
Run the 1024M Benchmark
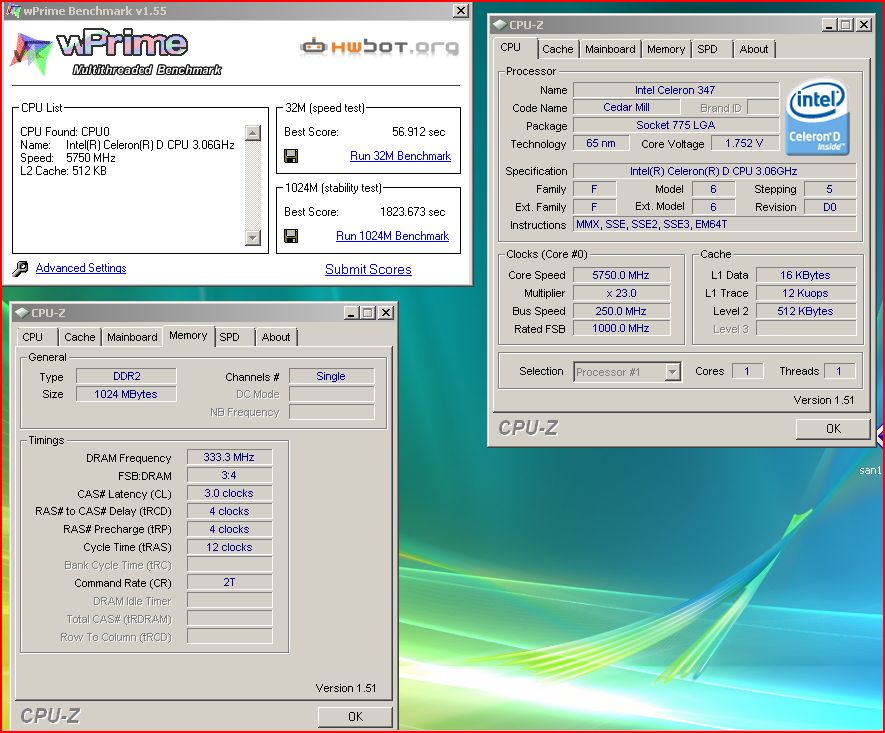[392, 236]
